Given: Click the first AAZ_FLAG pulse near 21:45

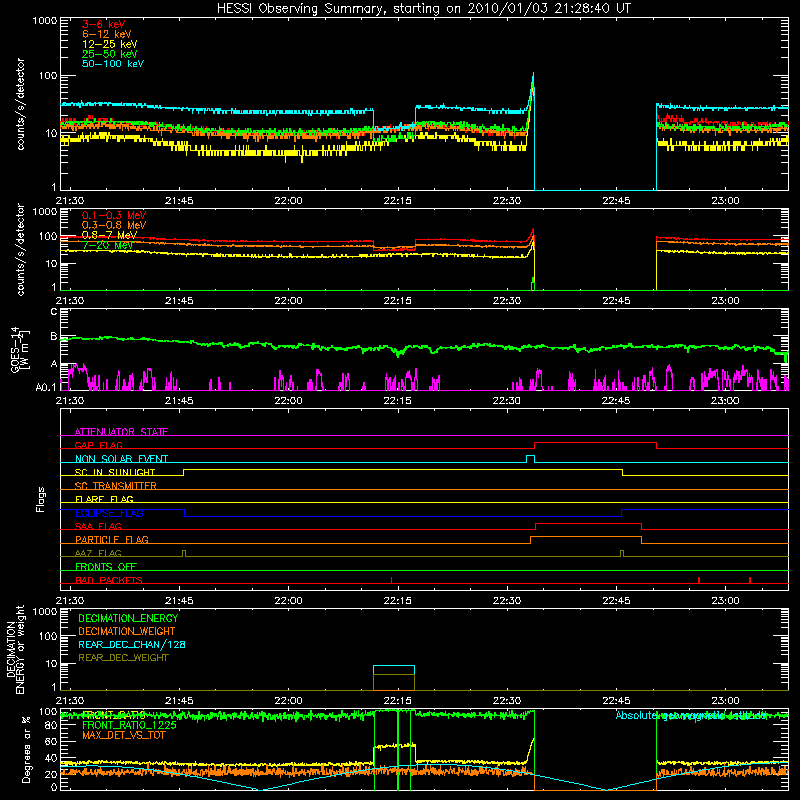Looking at the screenshot, I should 184,553.
